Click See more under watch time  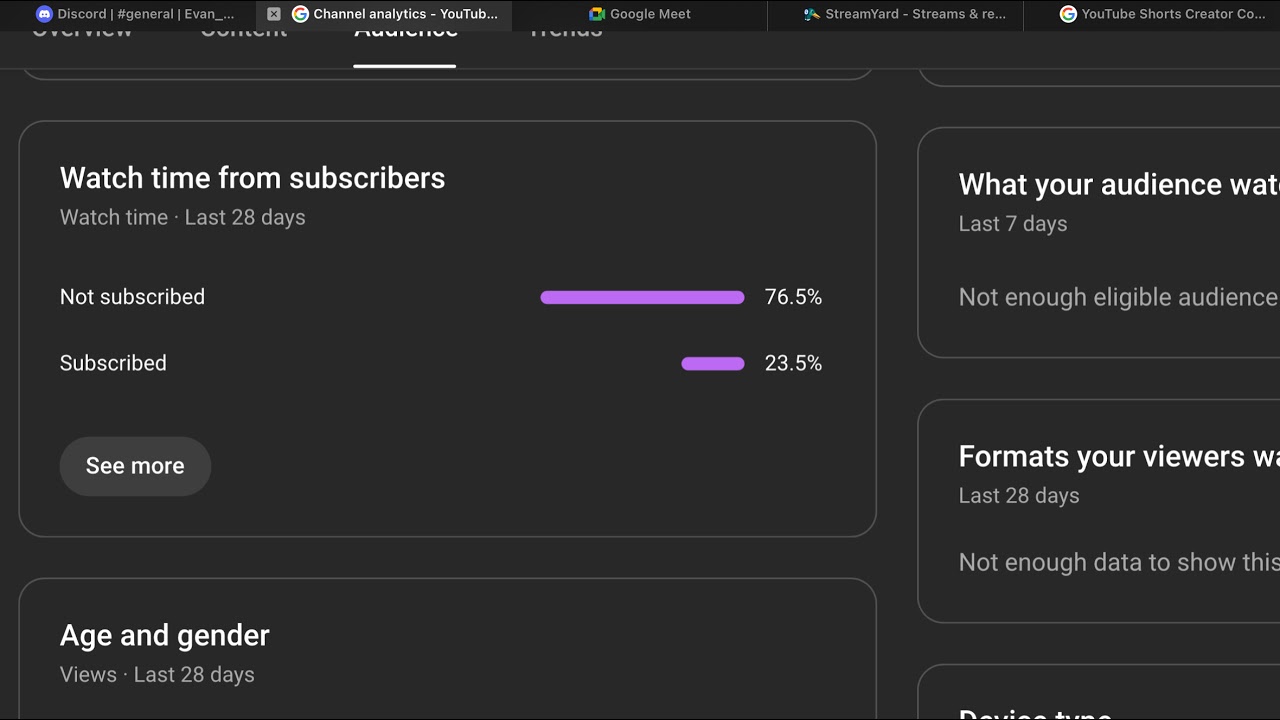pos(135,466)
